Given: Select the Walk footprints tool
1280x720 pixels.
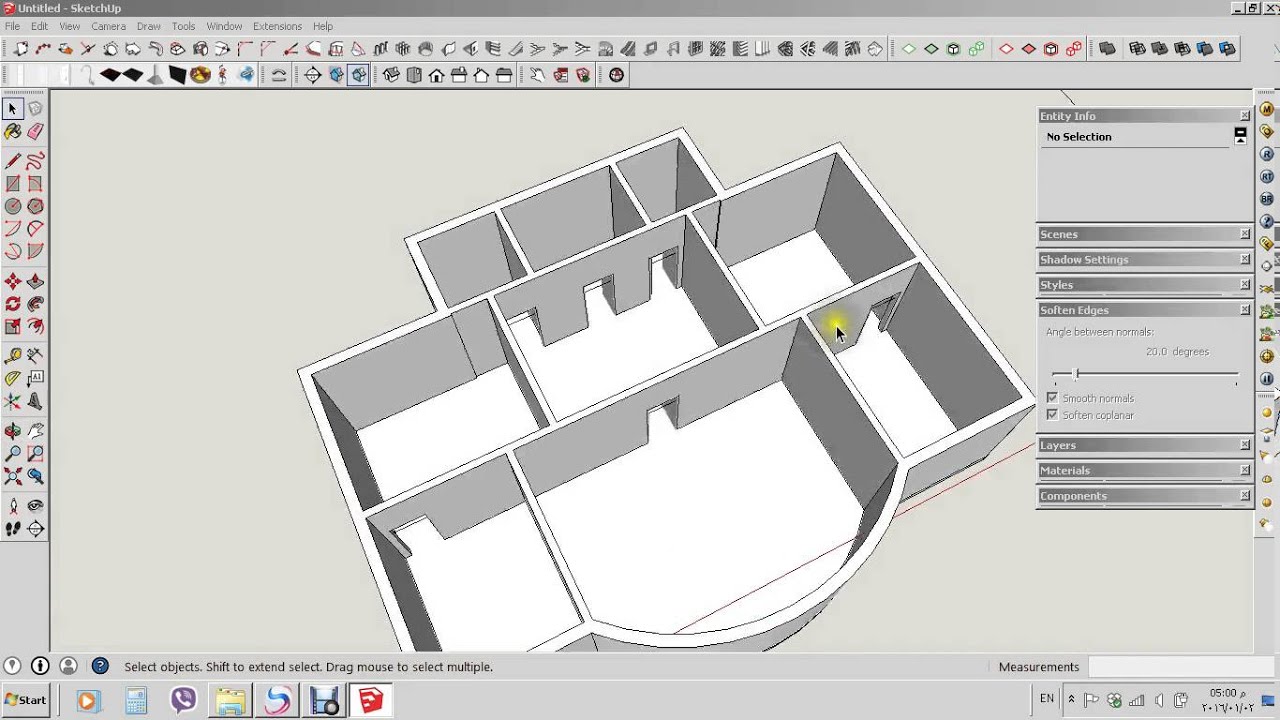Looking at the screenshot, I should click(13, 529).
